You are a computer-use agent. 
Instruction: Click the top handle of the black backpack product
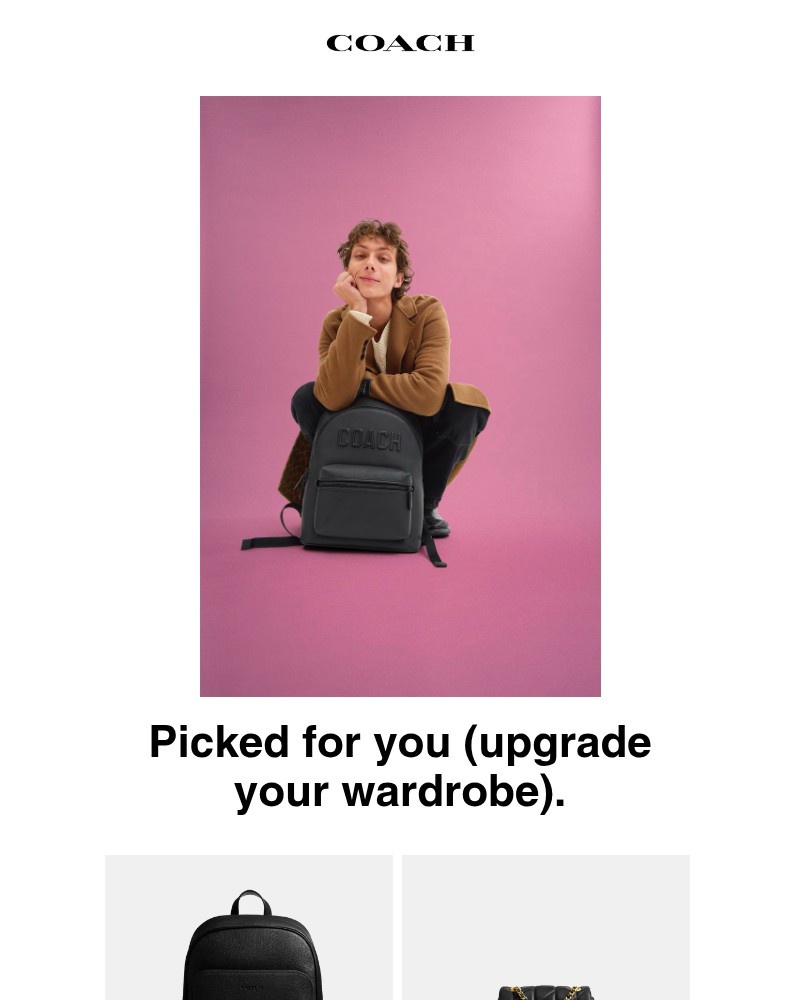[251, 902]
